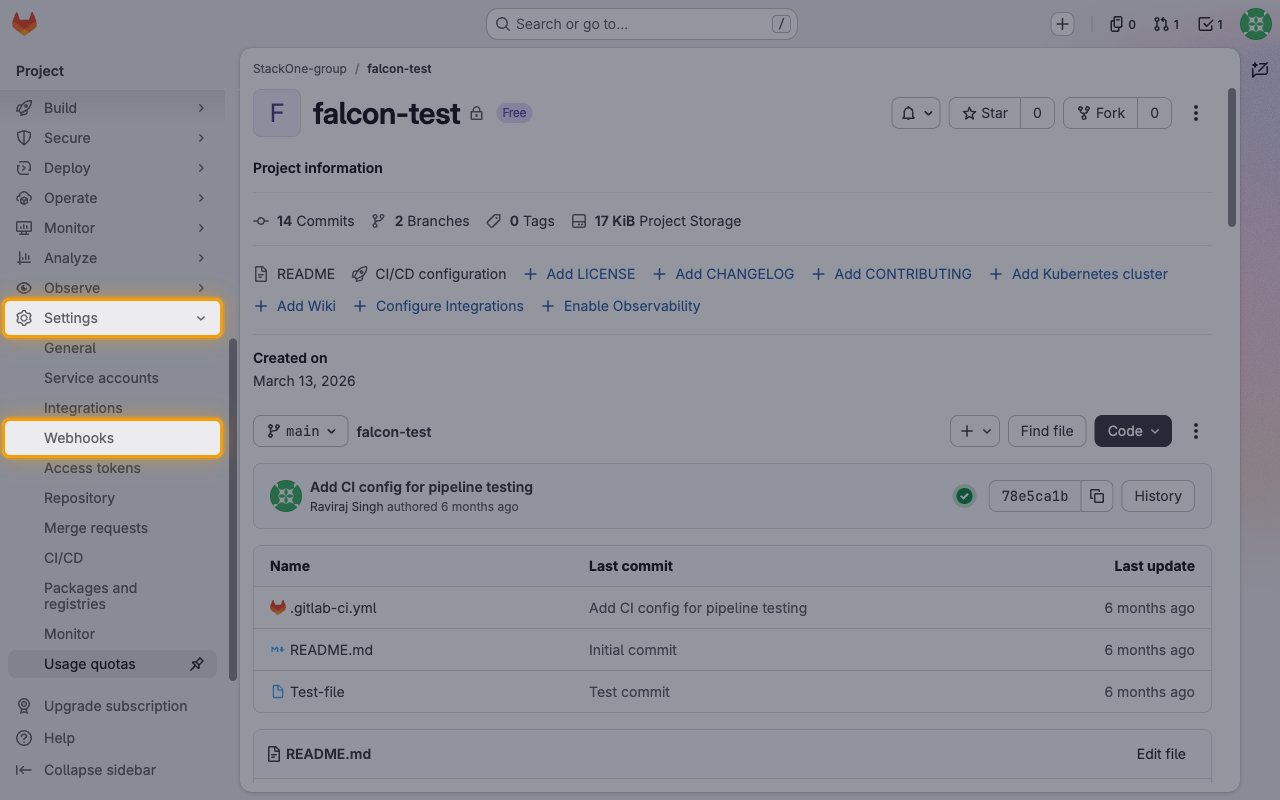Click the falcon-test project avatar F
This screenshot has height=800, width=1280.
277,113
